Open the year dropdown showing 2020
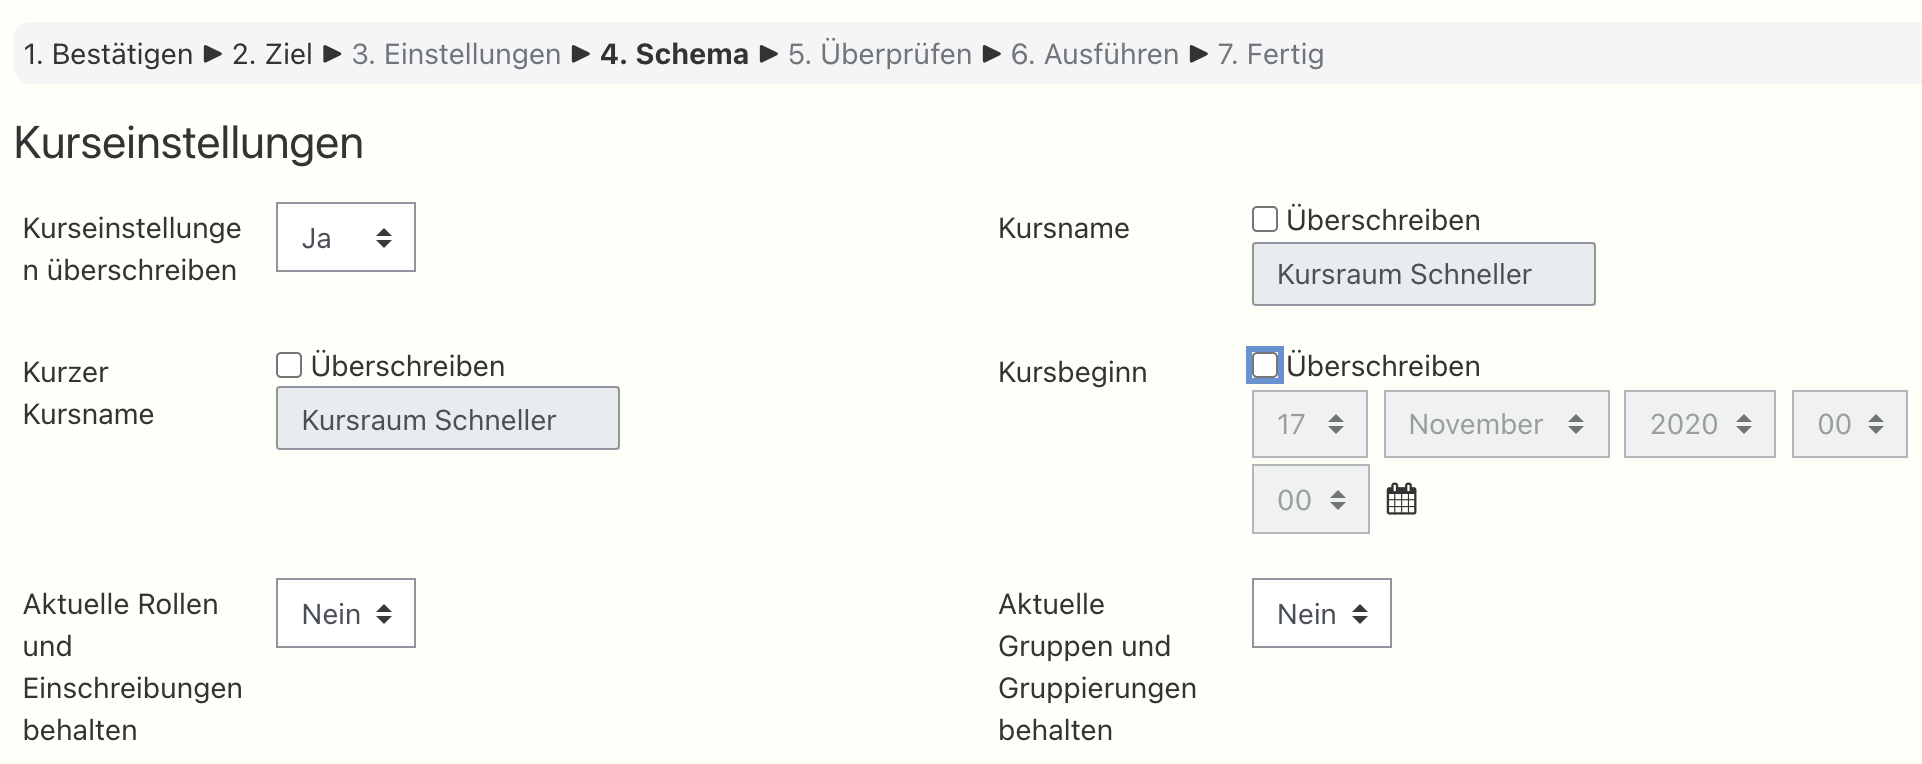 tap(1699, 425)
